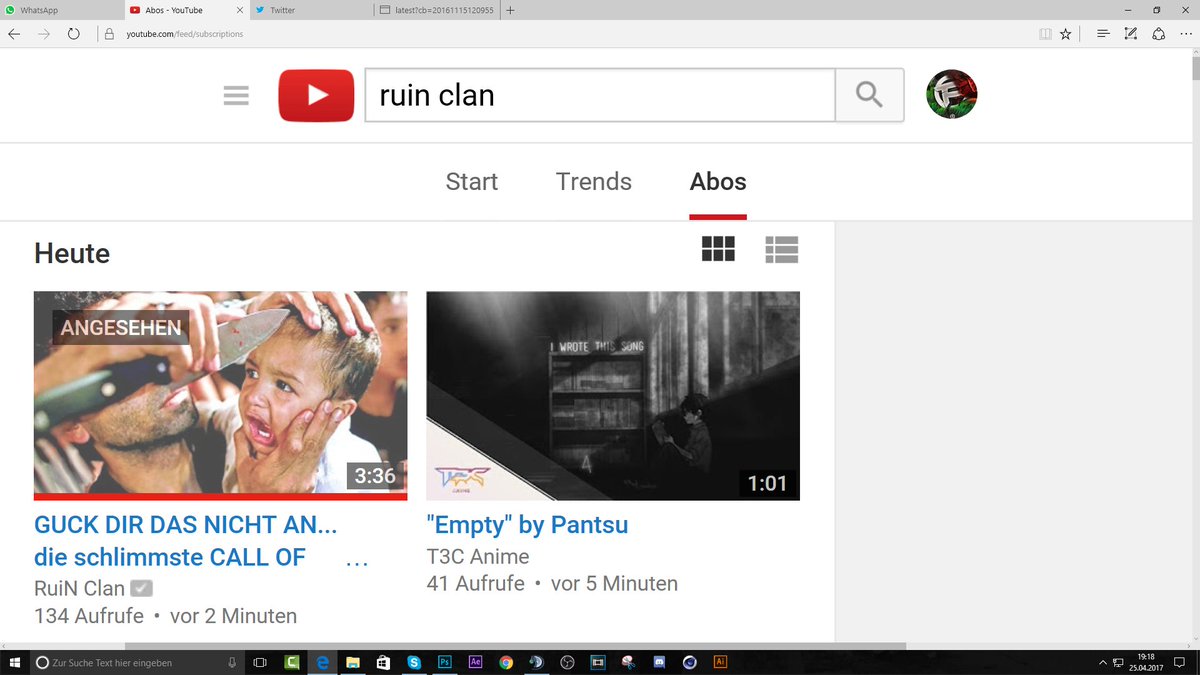Open Edge reading view icon
Viewport: 1200px width, 675px height.
click(1045, 33)
